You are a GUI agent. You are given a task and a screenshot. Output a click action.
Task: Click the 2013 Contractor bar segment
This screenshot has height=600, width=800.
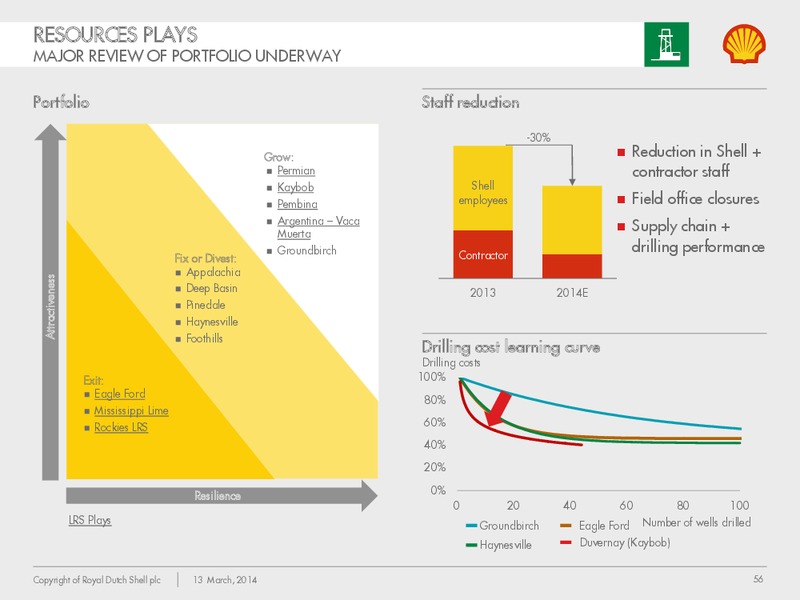pyautogui.click(x=483, y=254)
